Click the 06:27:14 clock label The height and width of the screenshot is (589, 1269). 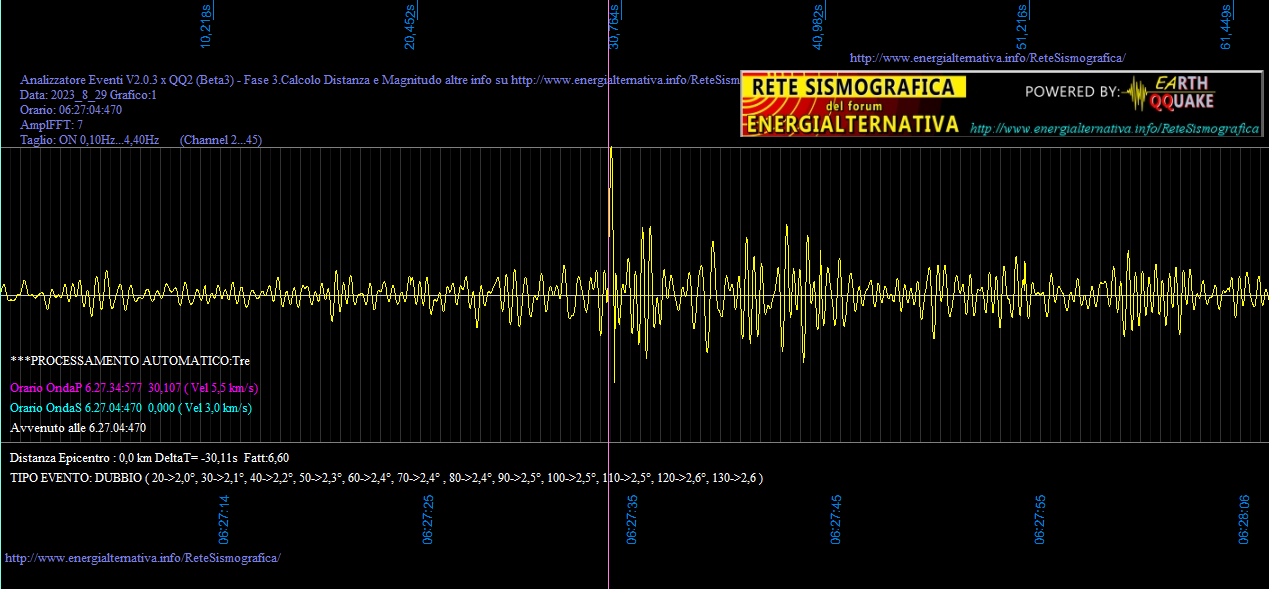pos(224,519)
